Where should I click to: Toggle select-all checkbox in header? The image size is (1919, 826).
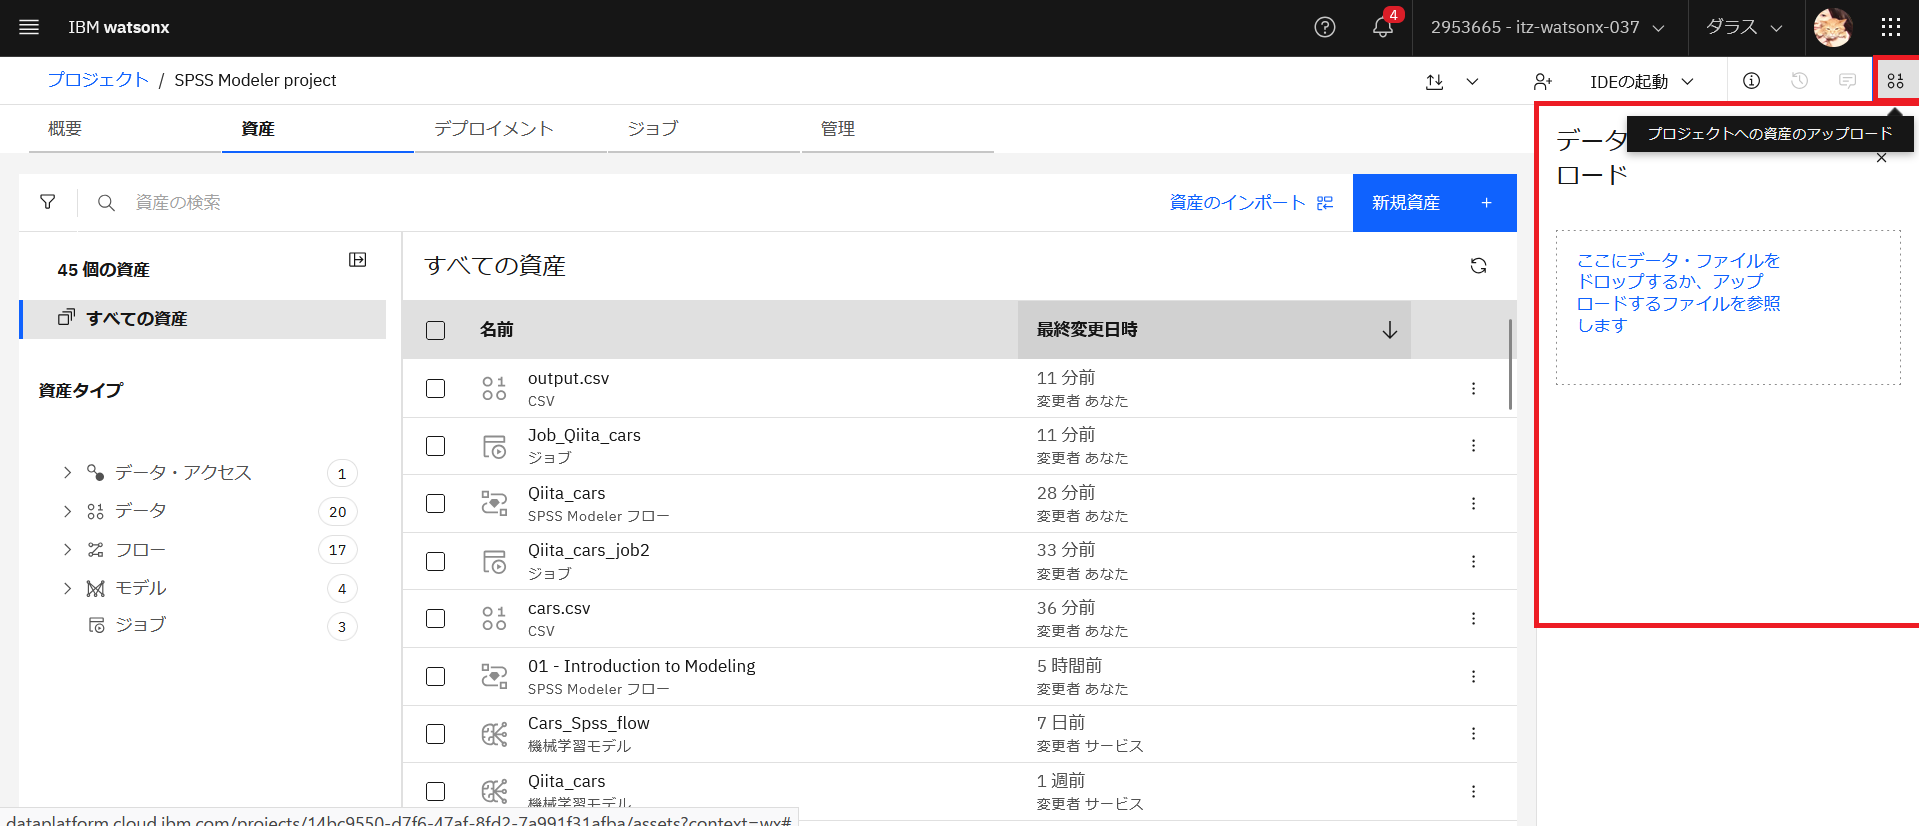click(435, 330)
